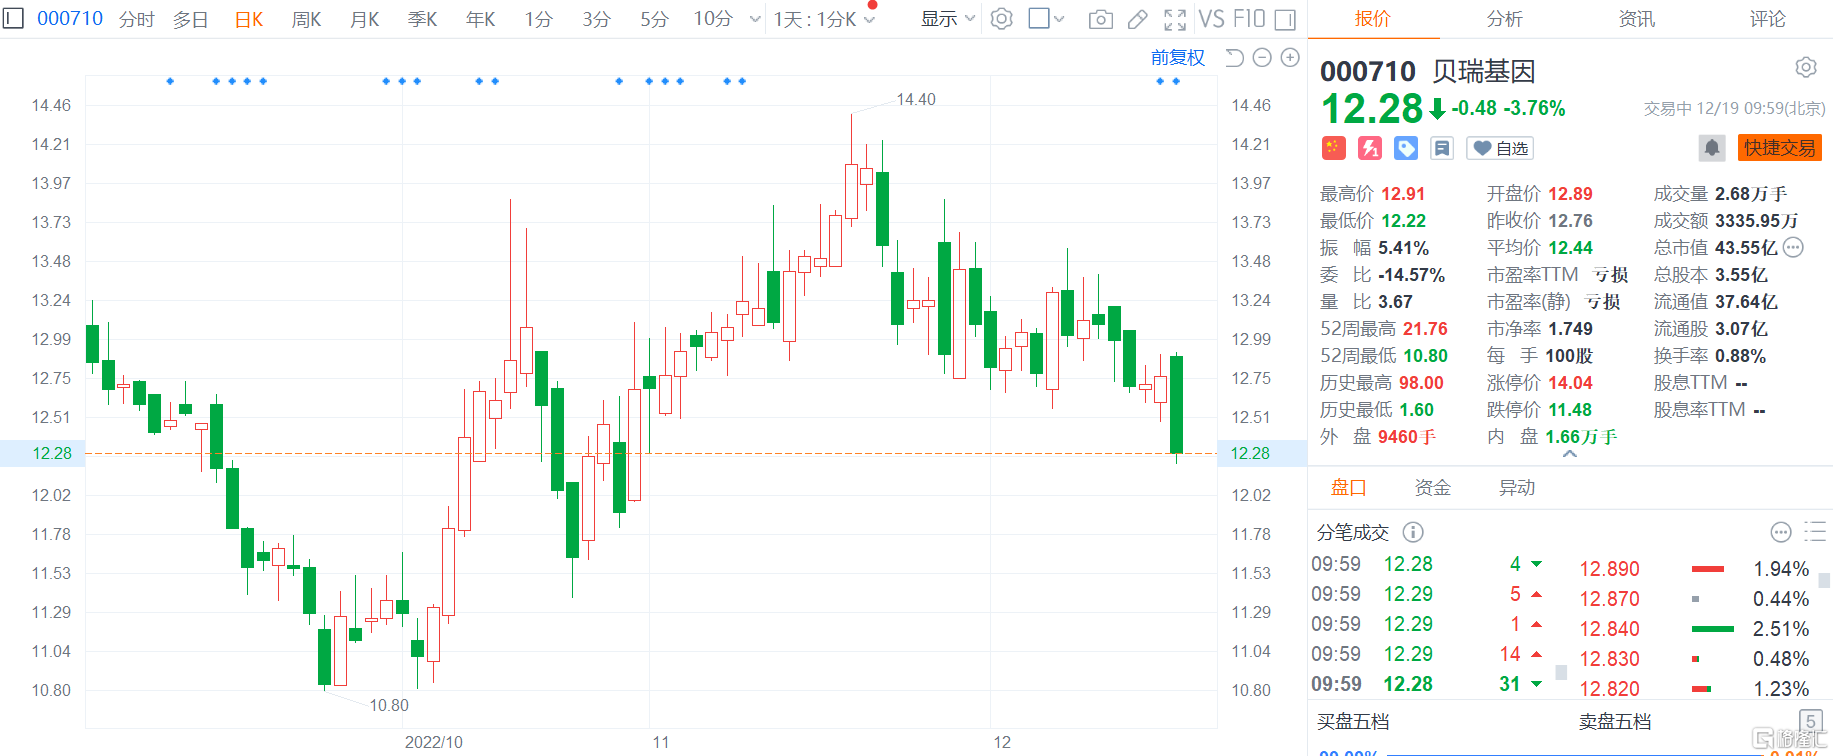Click the 10.80 low price marker

click(x=389, y=705)
